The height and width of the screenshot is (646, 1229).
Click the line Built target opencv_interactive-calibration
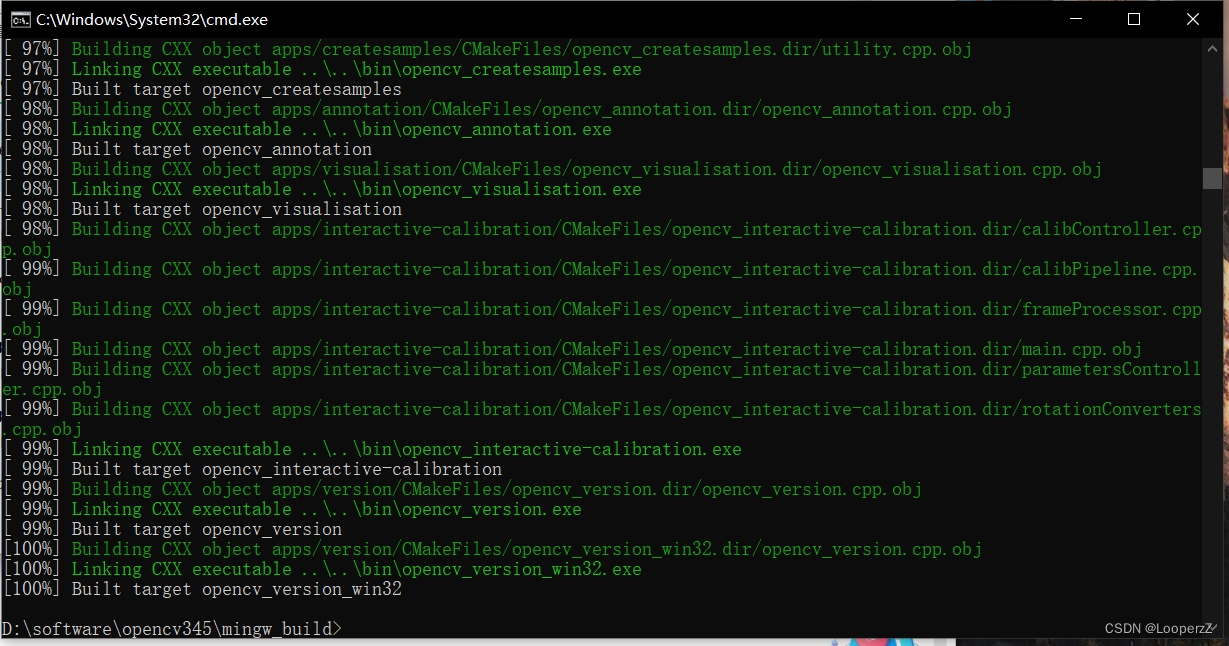tap(252, 469)
